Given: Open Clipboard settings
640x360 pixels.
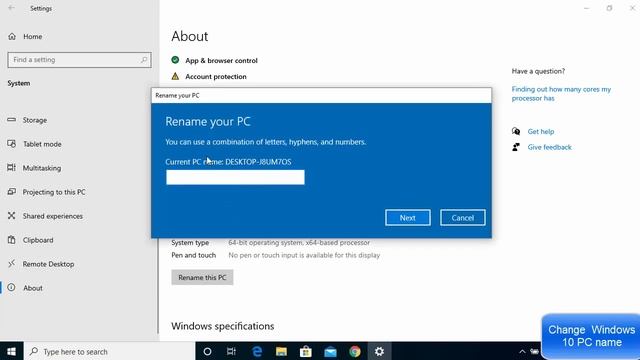Looking at the screenshot, I should (38, 240).
